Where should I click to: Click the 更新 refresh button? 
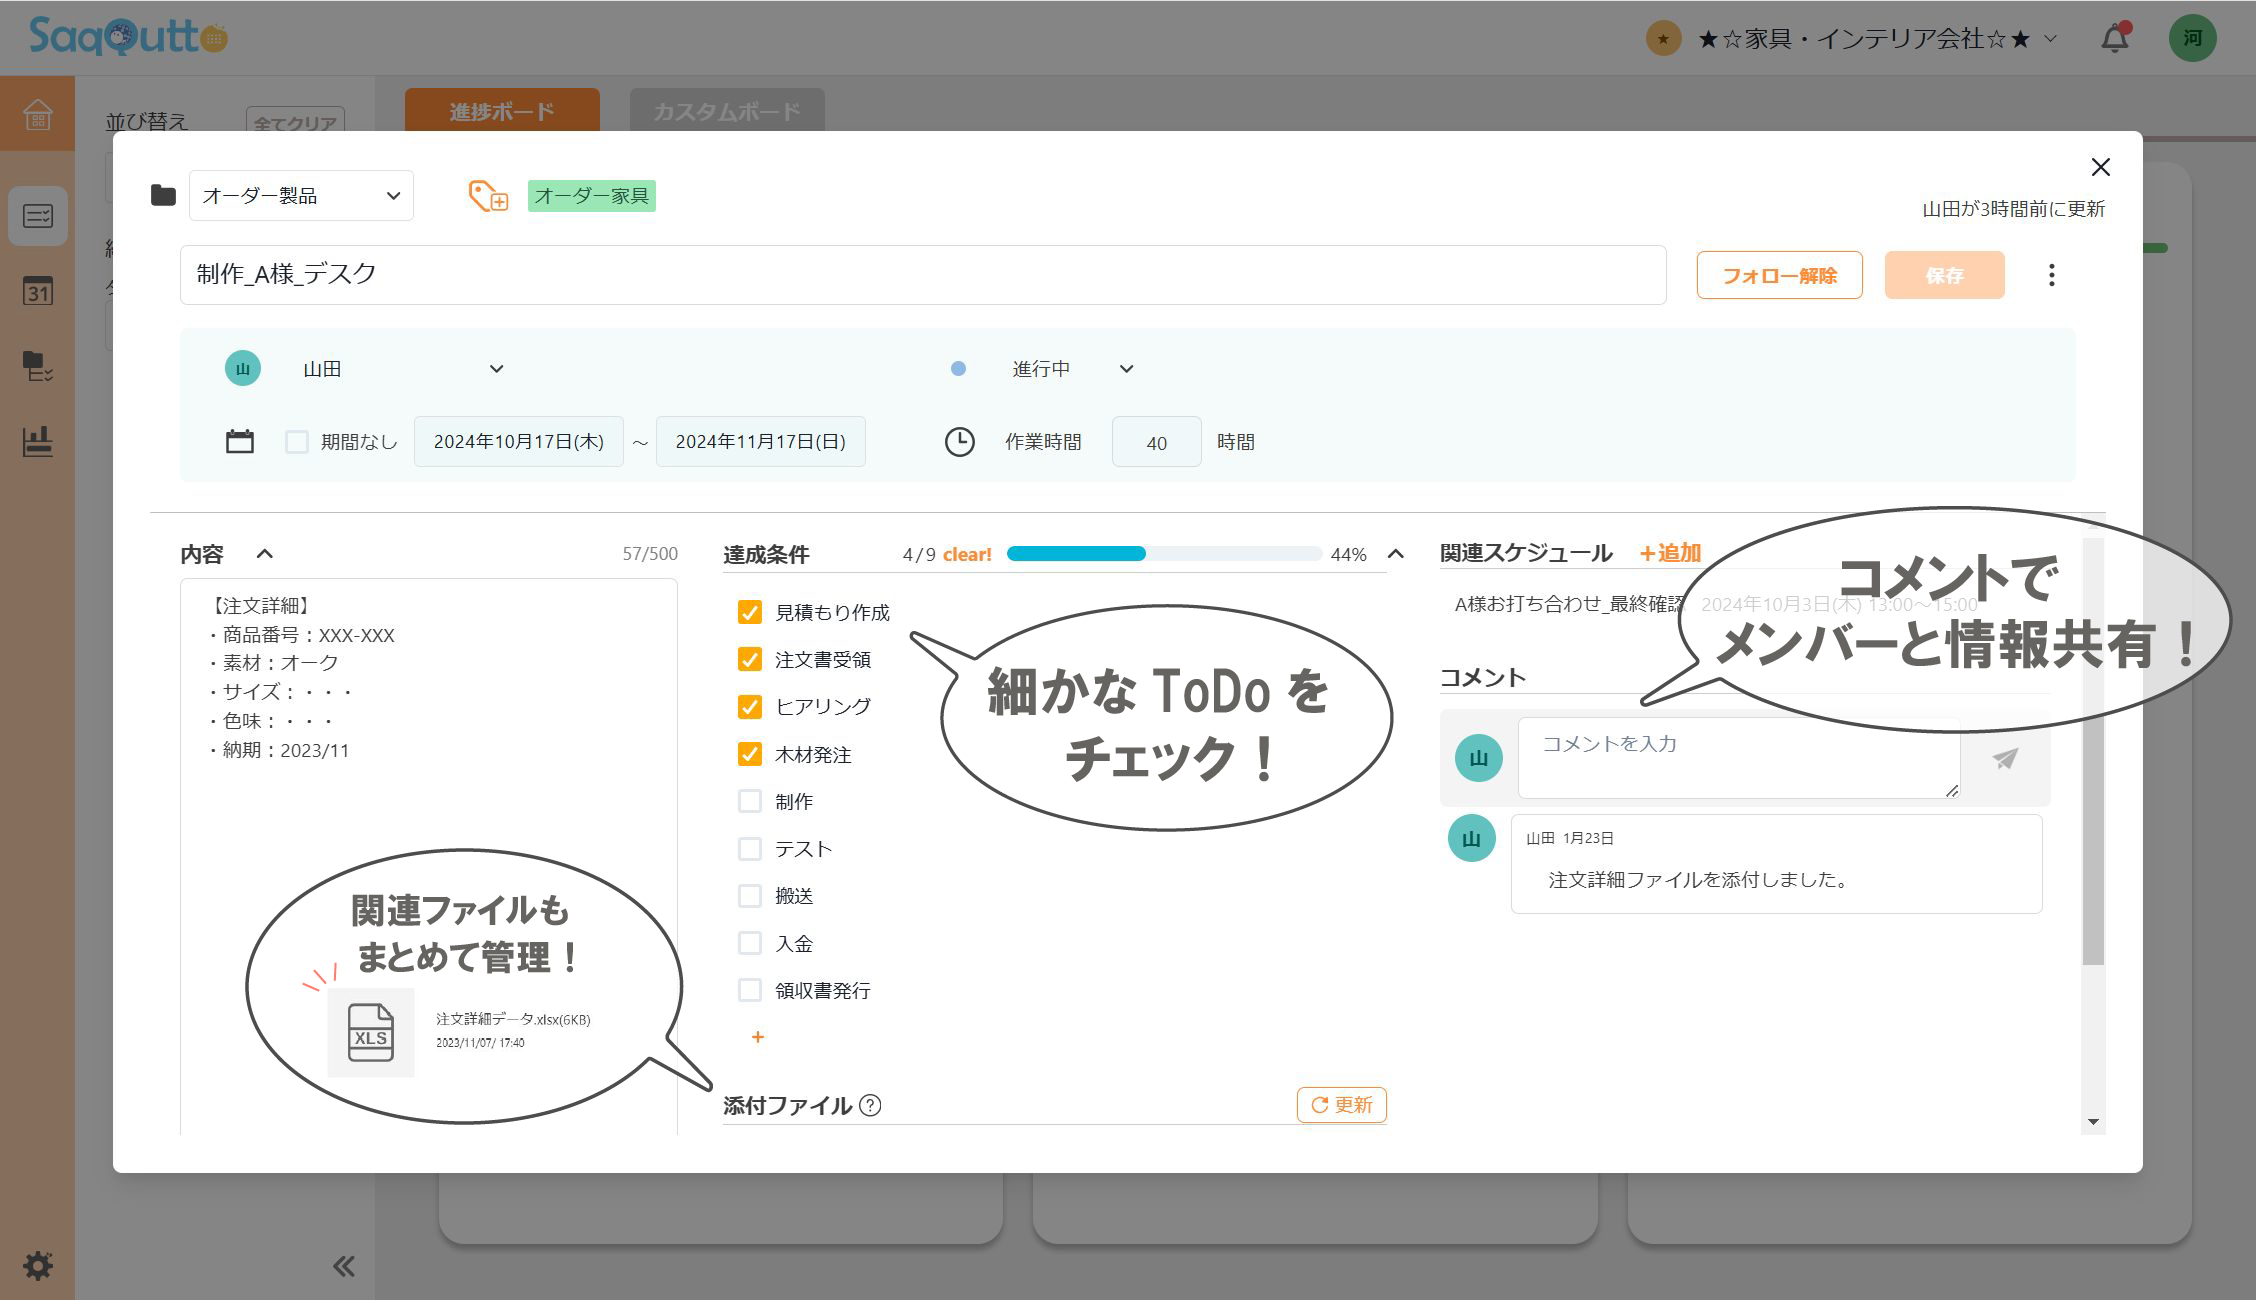tap(1341, 1105)
